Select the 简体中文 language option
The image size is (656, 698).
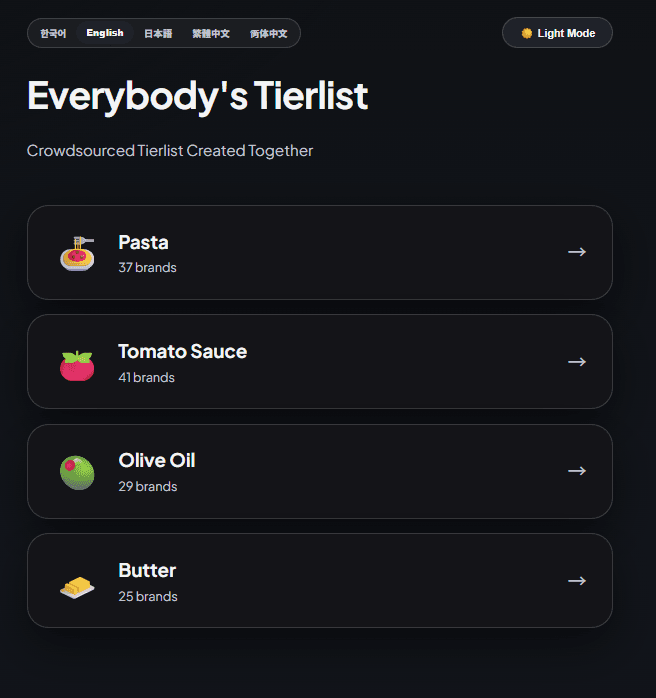tap(269, 33)
